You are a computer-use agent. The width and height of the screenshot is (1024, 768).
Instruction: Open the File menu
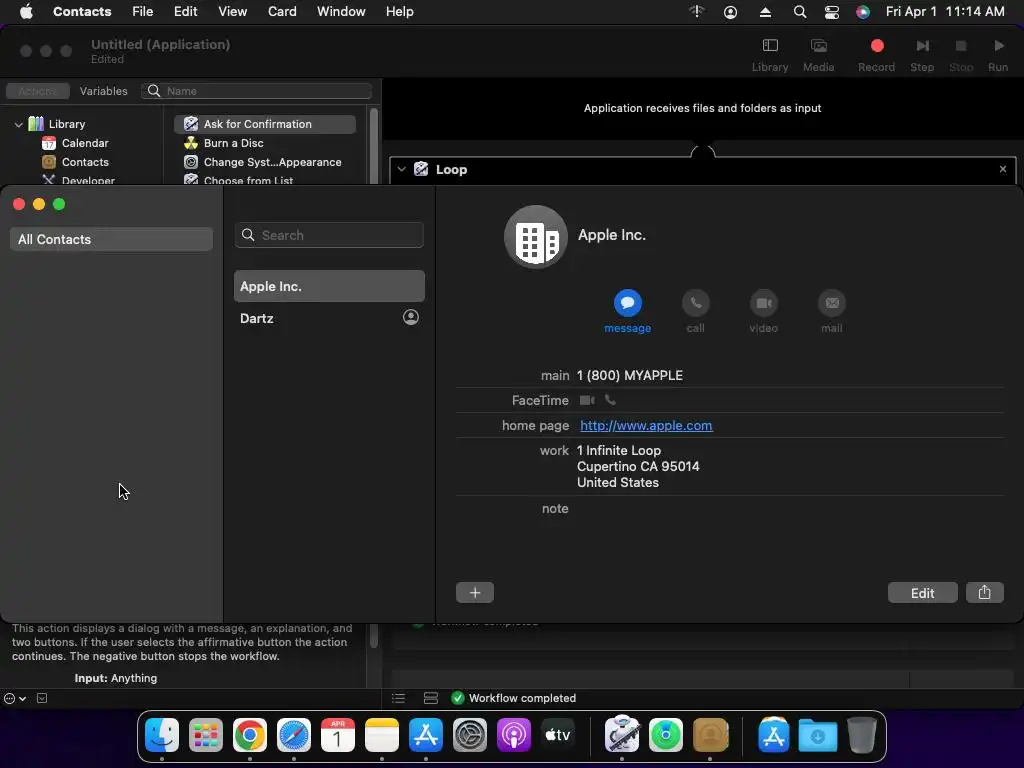(142, 12)
